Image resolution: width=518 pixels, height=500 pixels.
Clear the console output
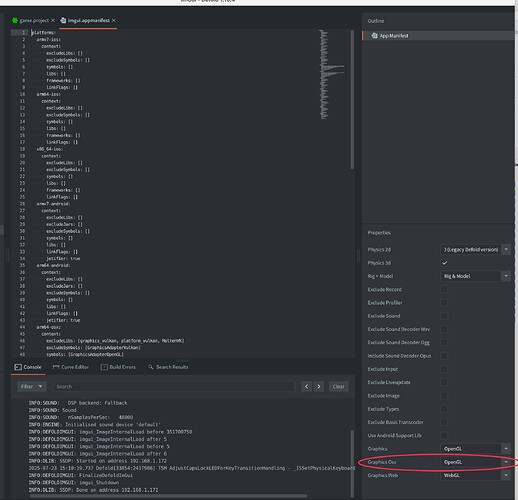[338, 386]
